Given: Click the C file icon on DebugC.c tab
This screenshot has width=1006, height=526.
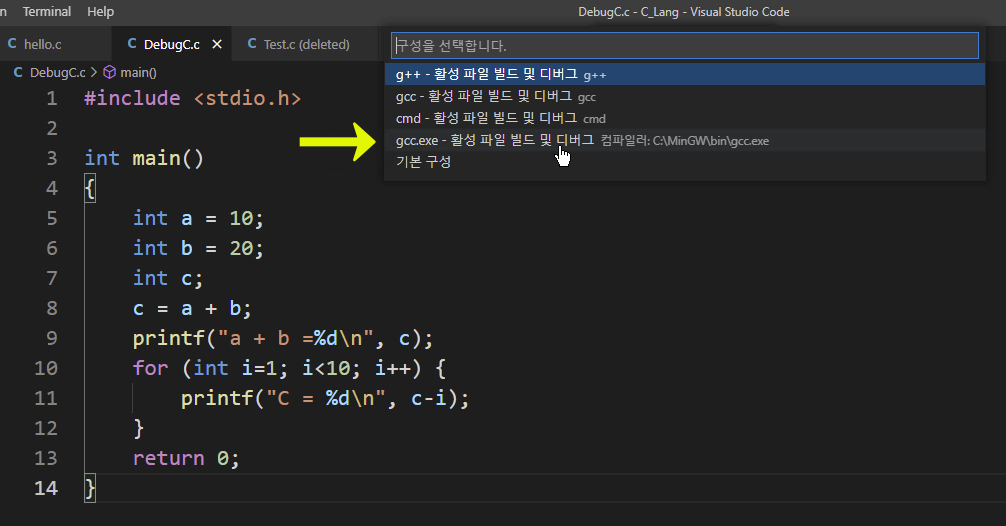Looking at the screenshot, I should point(132,44).
